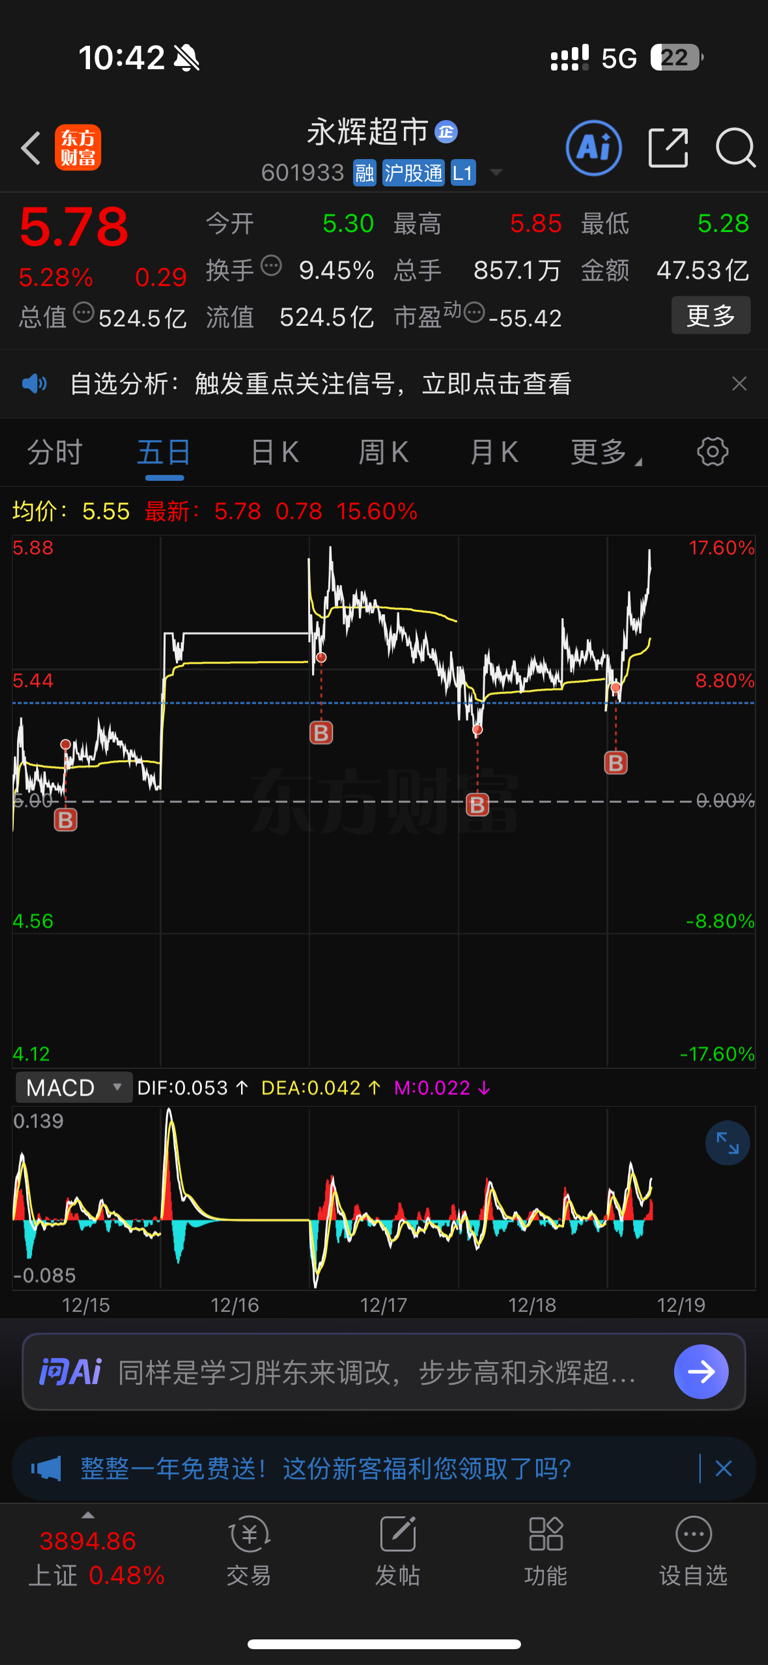
Task: Tap the 沪股通 tag badge
Action: click(413, 173)
